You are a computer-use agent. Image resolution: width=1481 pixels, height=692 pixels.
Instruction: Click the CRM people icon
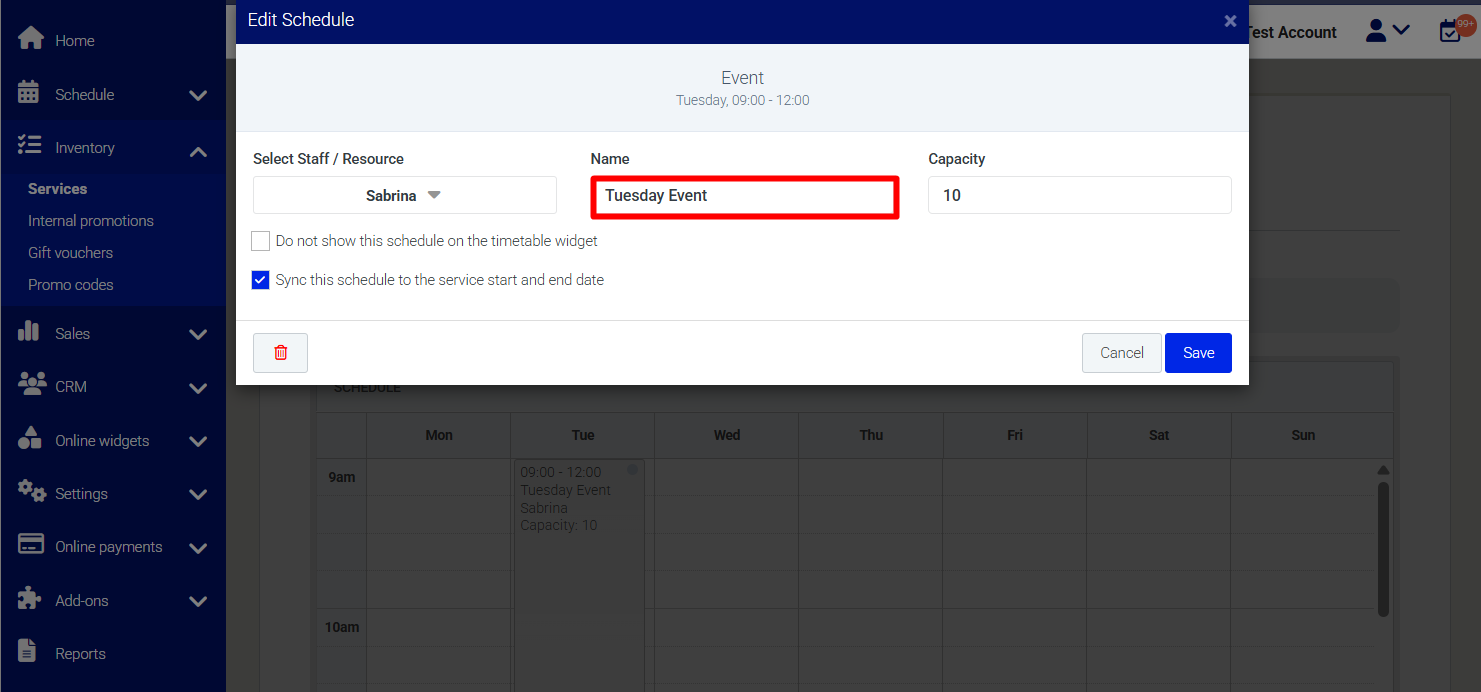pyautogui.click(x=31, y=385)
